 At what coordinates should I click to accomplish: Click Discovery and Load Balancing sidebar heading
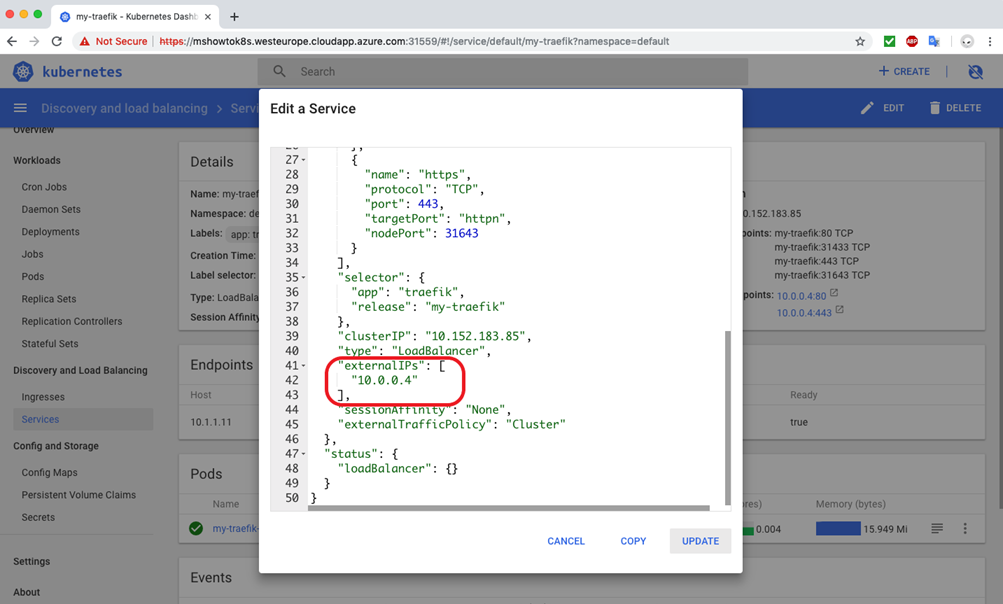(x=81, y=370)
